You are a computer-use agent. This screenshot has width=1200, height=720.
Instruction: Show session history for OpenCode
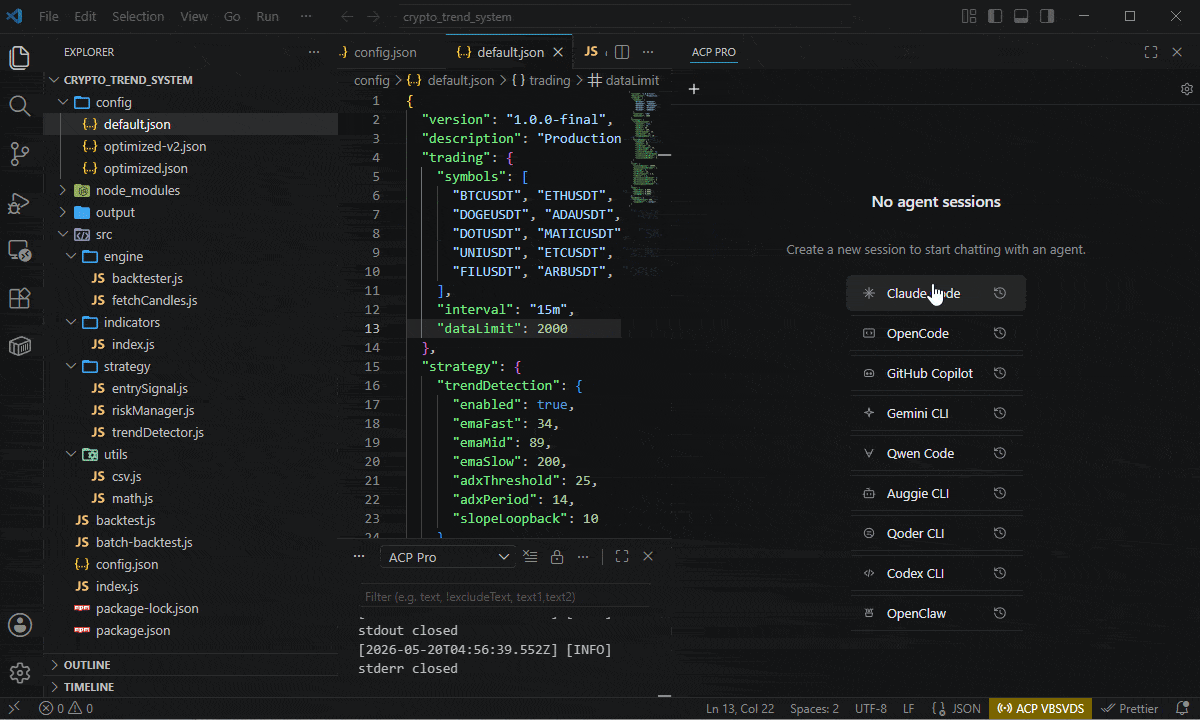pyautogui.click(x=999, y=333)
